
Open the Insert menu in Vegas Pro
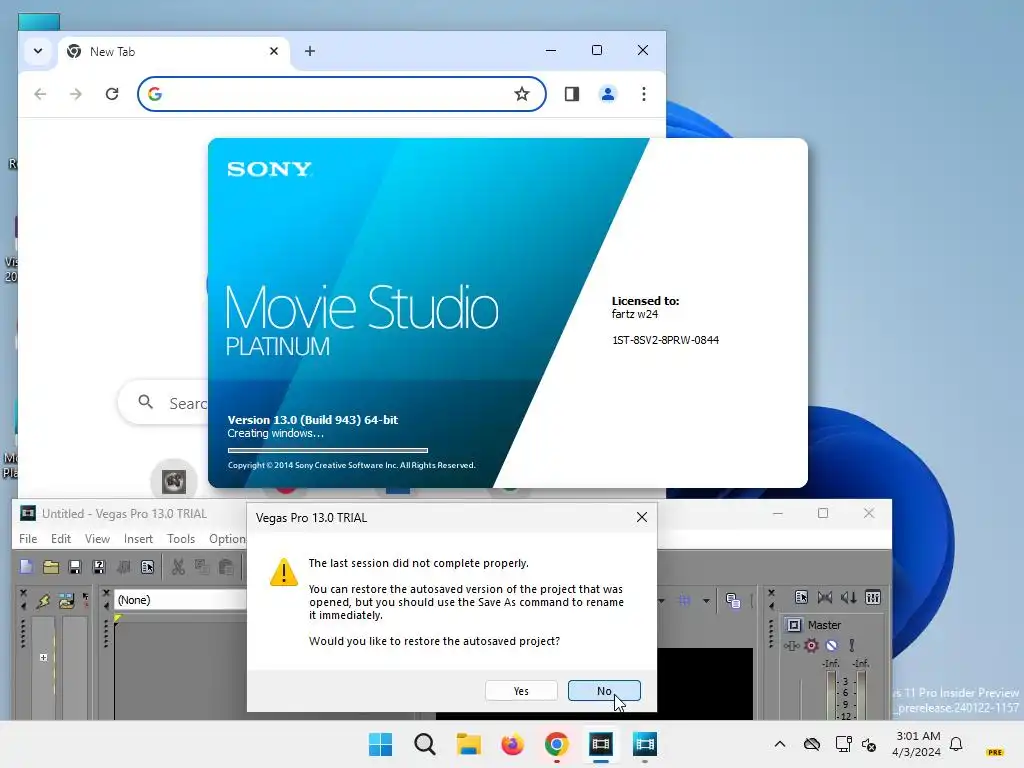138,539
